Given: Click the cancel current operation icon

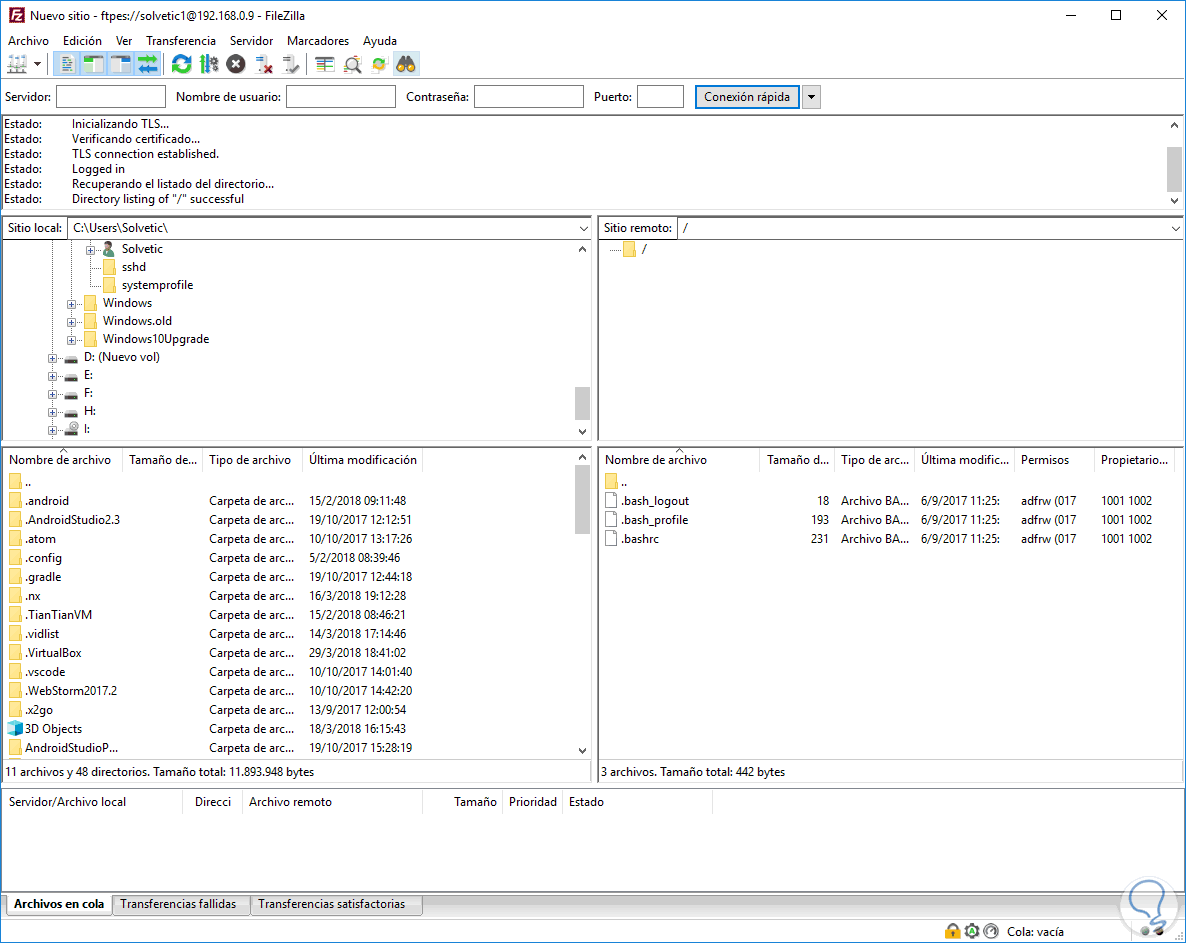Looking at the screenshot, I should coord(236,65).
